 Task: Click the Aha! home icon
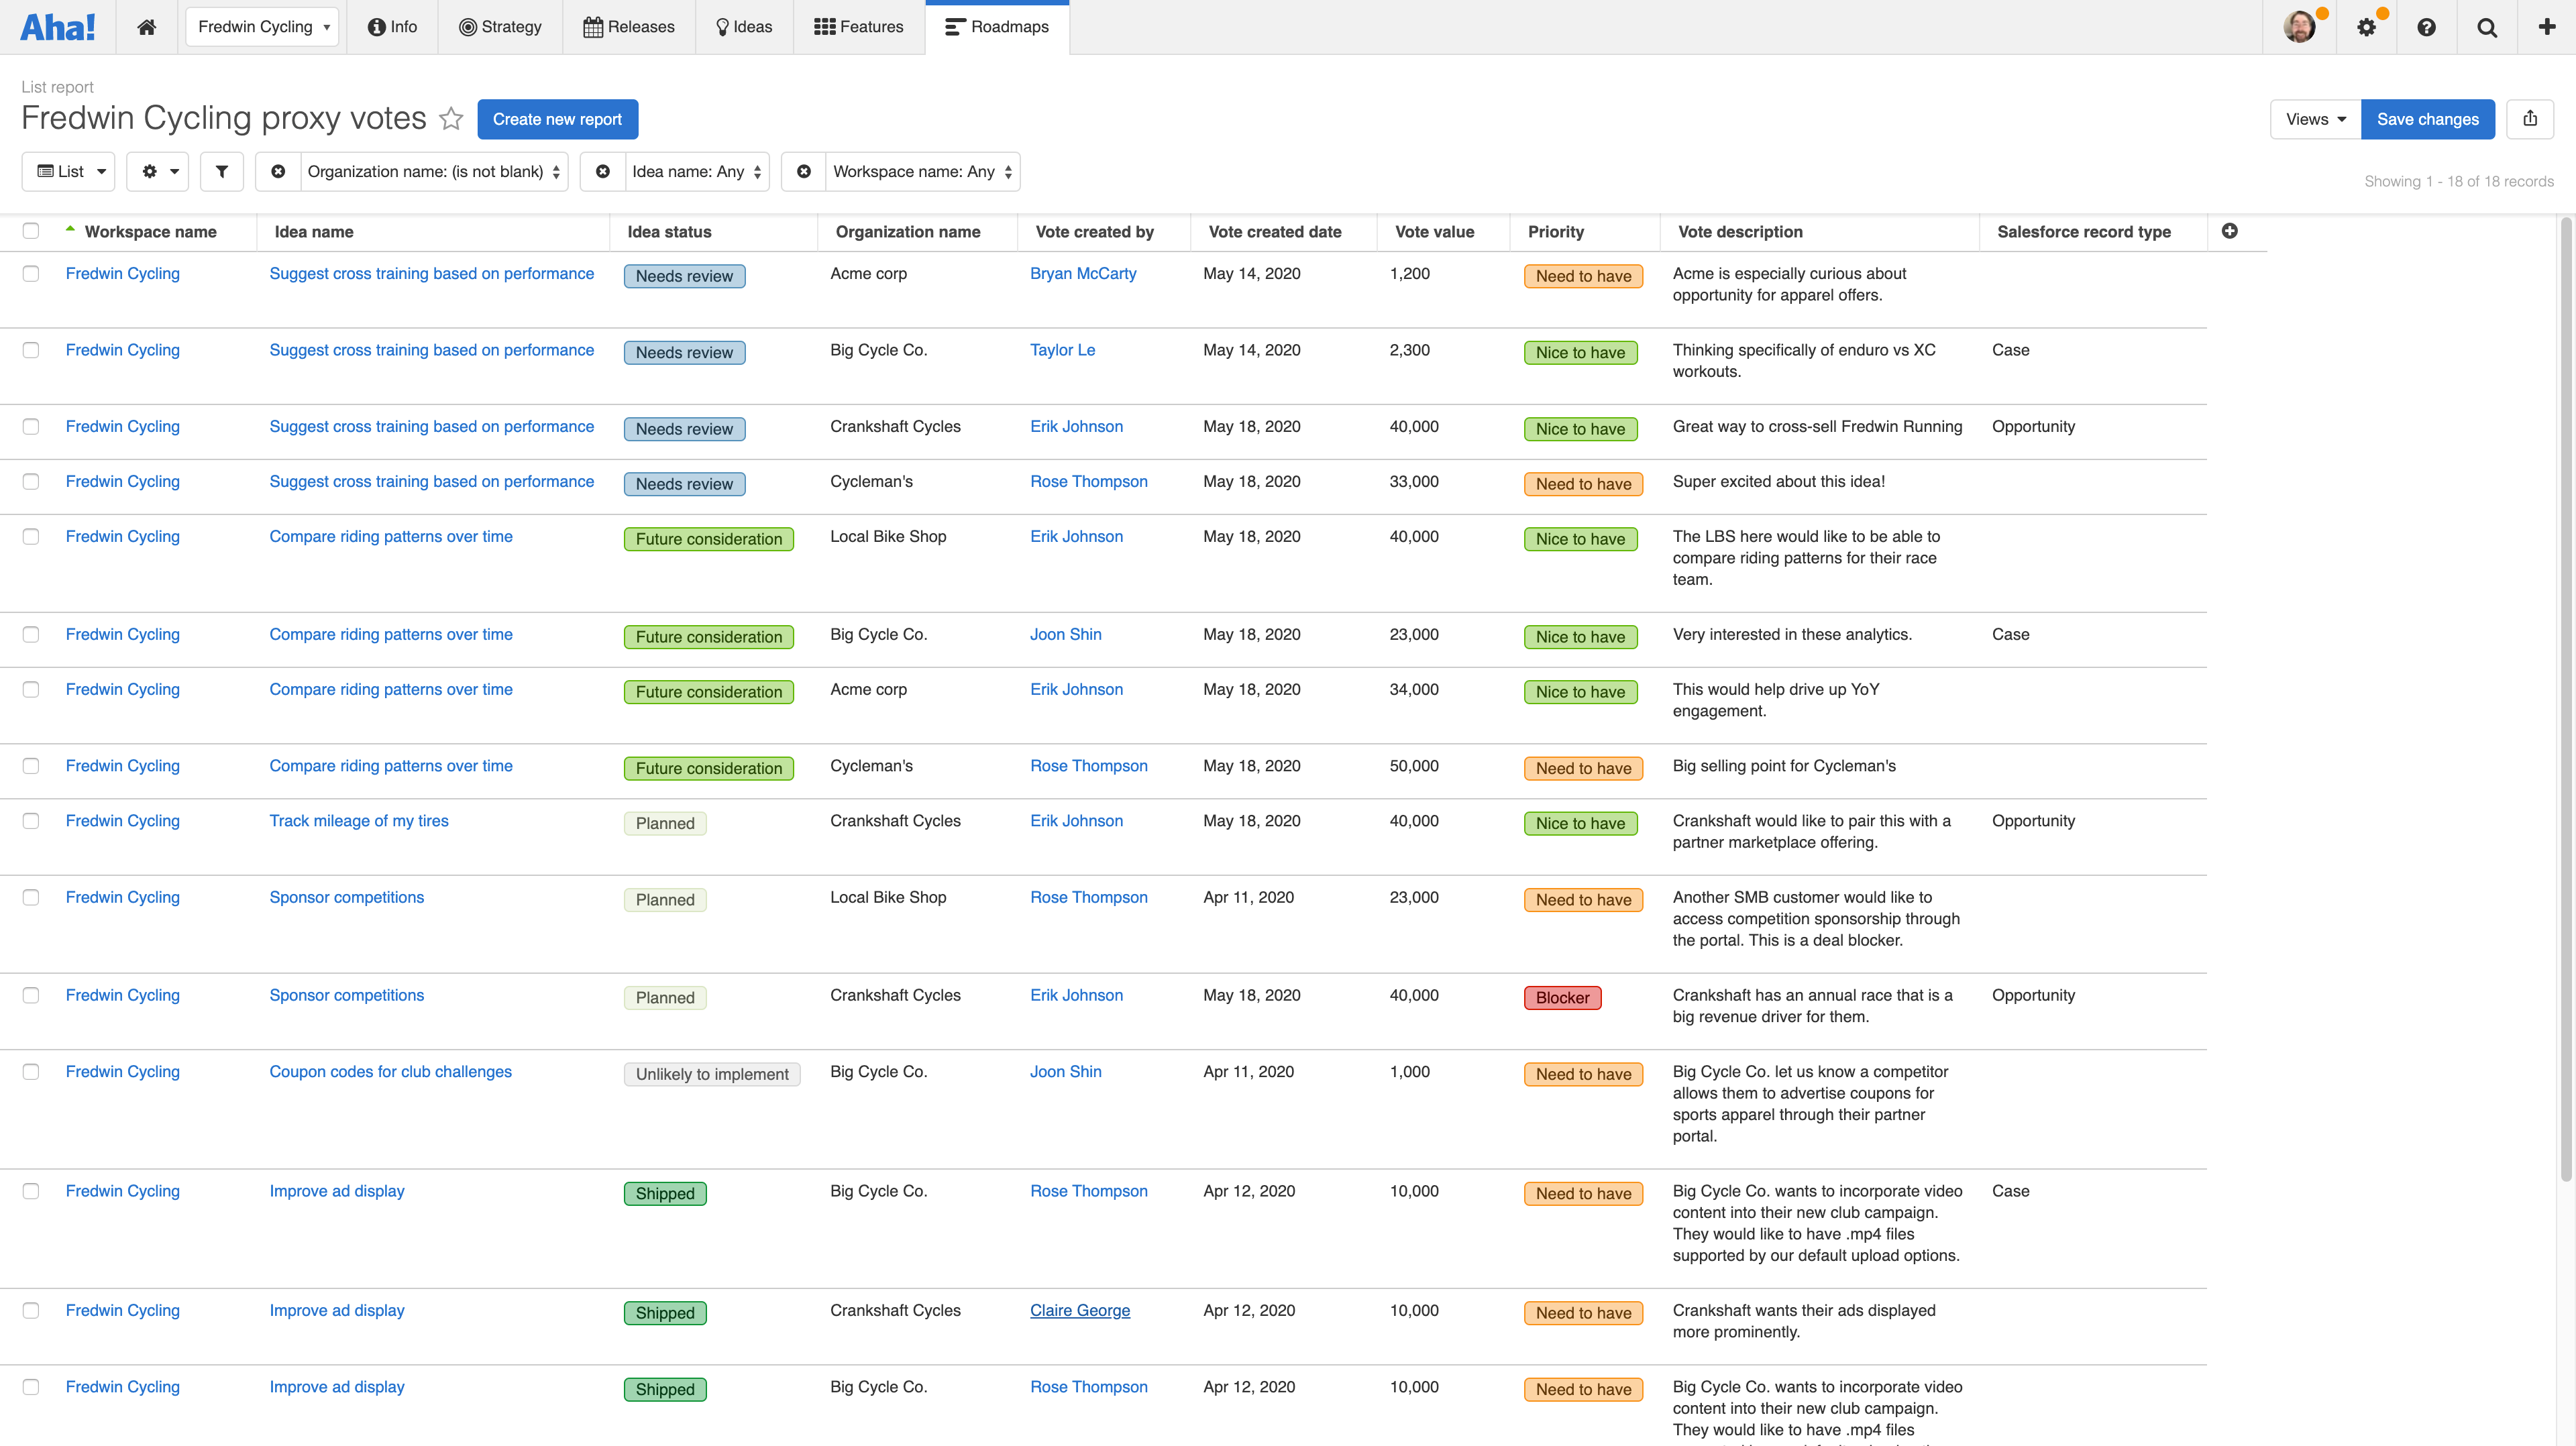click(146, 27)
